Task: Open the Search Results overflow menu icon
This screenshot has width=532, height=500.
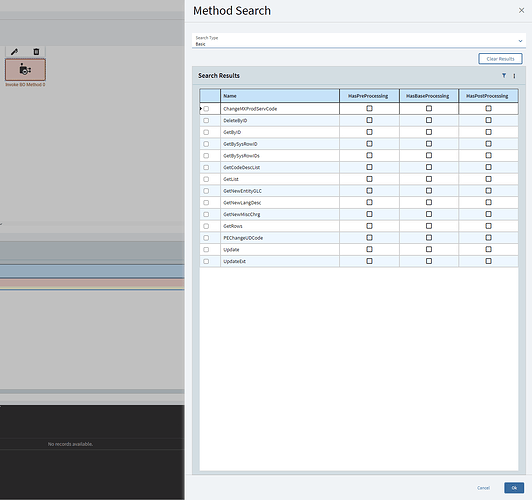Action: point(514,76)
